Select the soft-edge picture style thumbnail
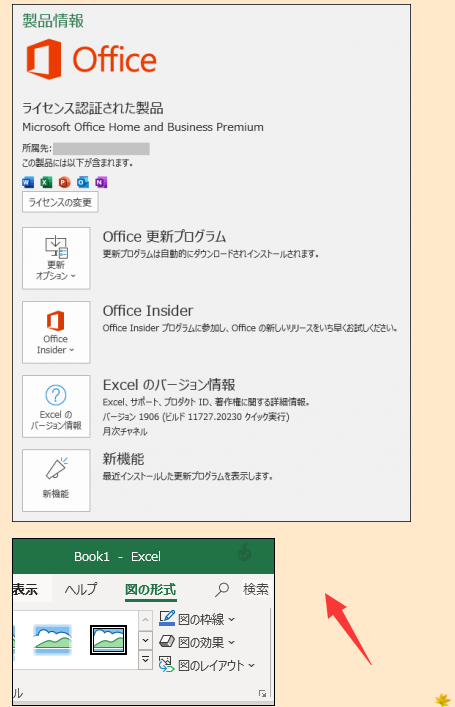 [52, 639]
